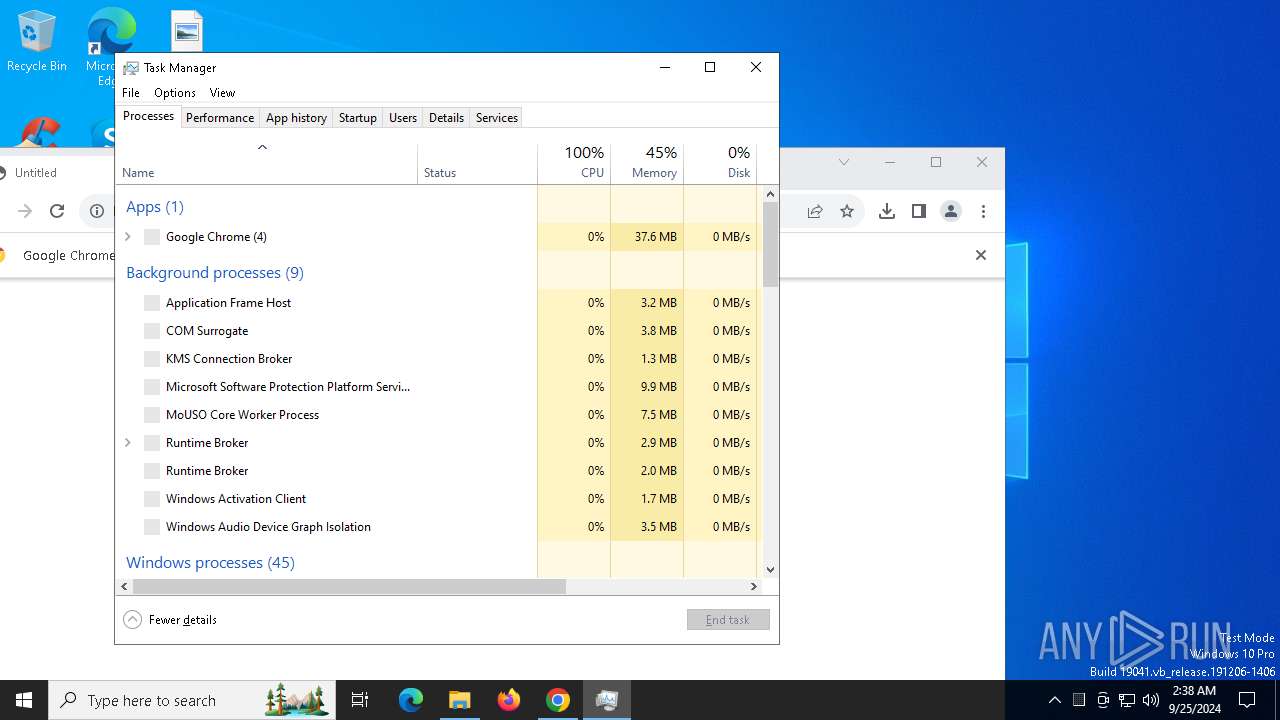The width and height of the screenshot is (1280, 720).
Task: Open Chrome's three-dot menu
Action: 983,211
